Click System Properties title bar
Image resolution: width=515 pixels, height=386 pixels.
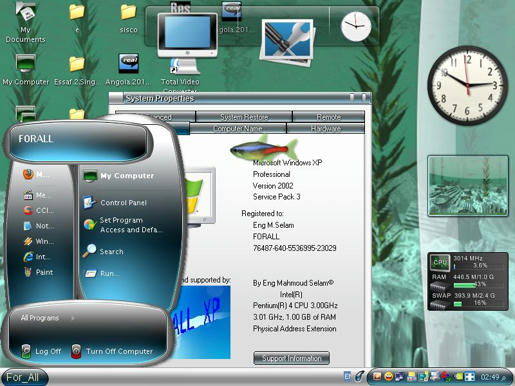240,98
